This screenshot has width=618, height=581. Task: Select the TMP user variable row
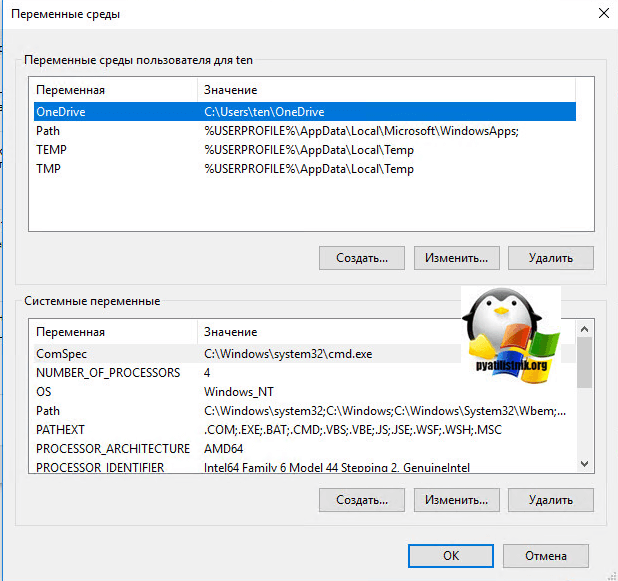pos(305,169)
